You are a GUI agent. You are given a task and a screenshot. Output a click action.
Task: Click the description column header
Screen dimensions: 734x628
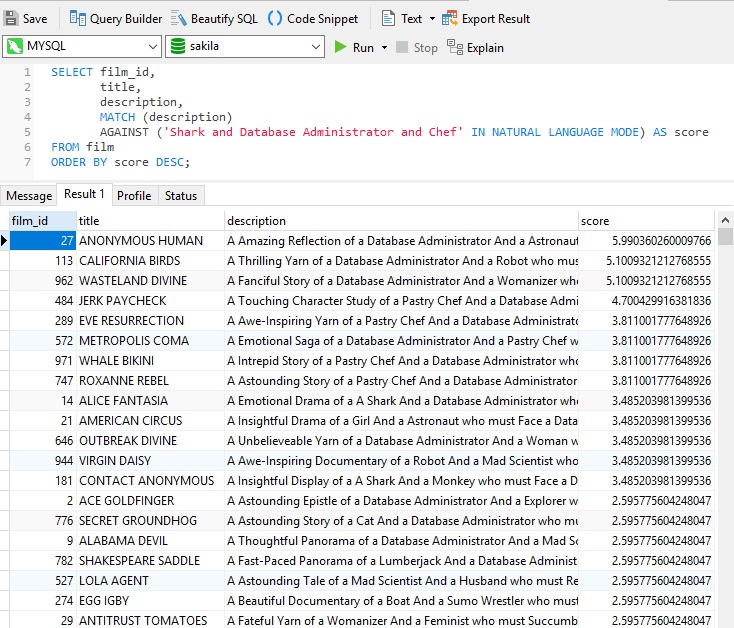tap(402, 221)
